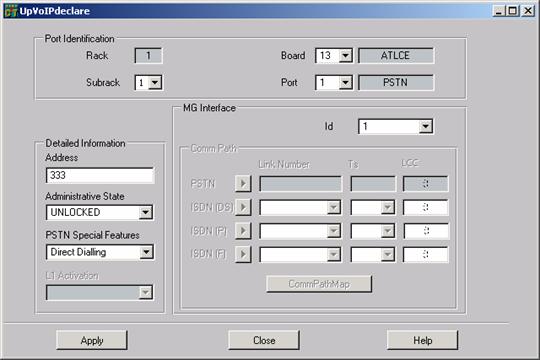This screenshot has height=360, width=540.
Task: Open the Administrative State dropdown
Action: click(x=146, y=212)
